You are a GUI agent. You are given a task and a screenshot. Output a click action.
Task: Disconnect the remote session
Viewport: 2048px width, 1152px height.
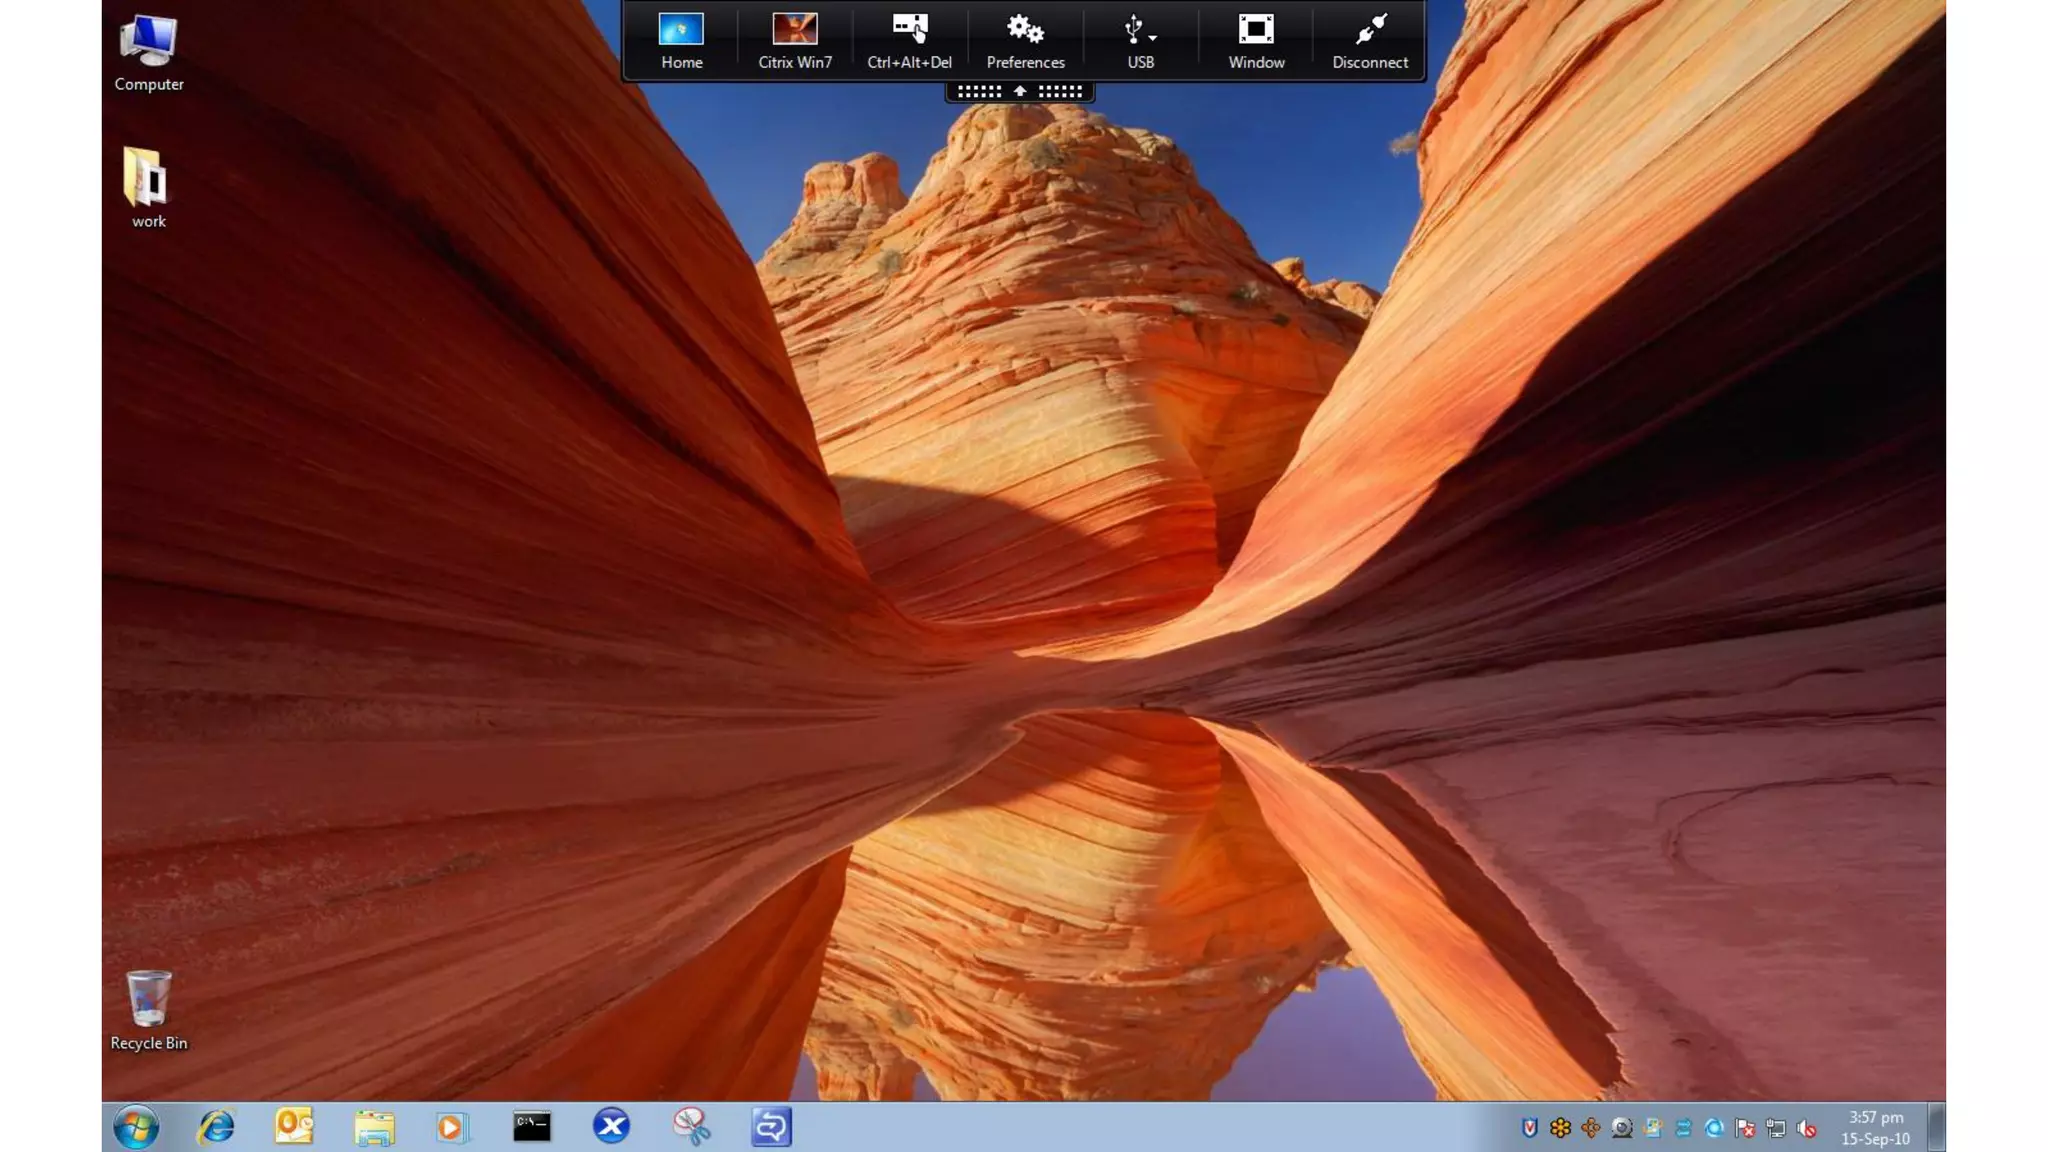(x=1370, y=40)
